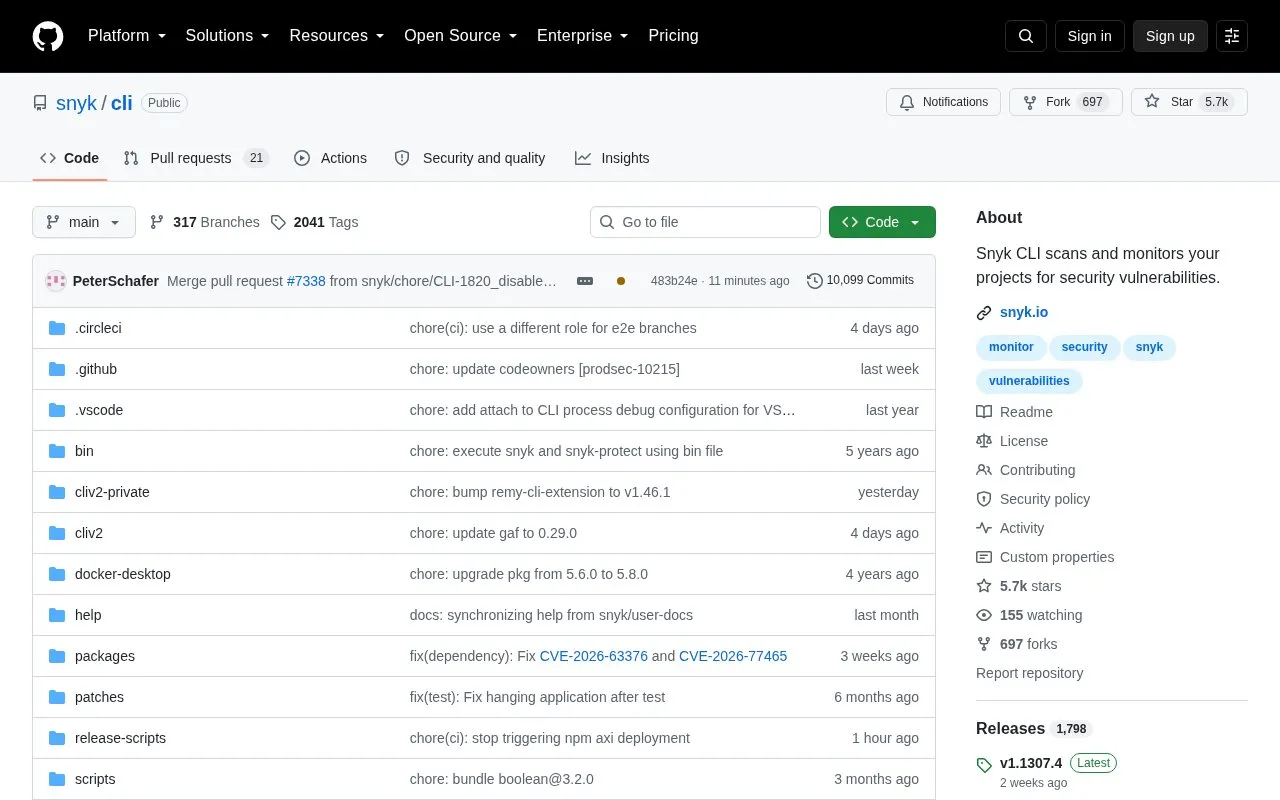Screen dimensions: 1280x800
Task: Switch to the Actions tab
Action: [330, 158]
